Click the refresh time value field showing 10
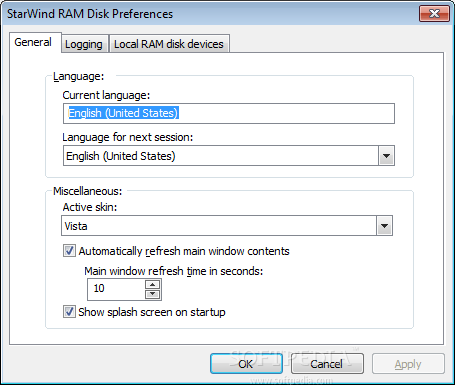 coord(116,289)
